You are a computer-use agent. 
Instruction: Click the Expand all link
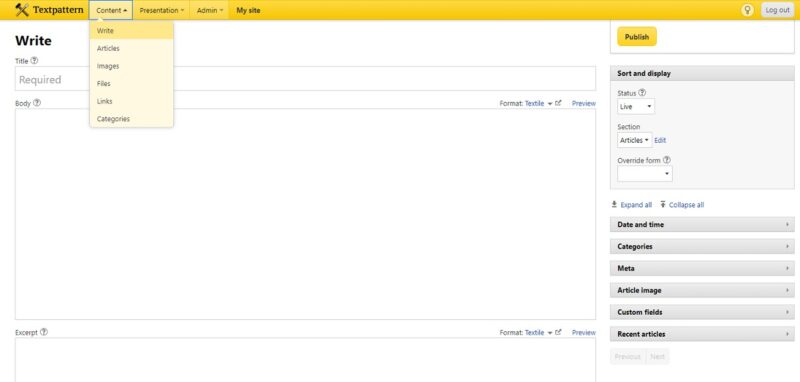point(636,205)
